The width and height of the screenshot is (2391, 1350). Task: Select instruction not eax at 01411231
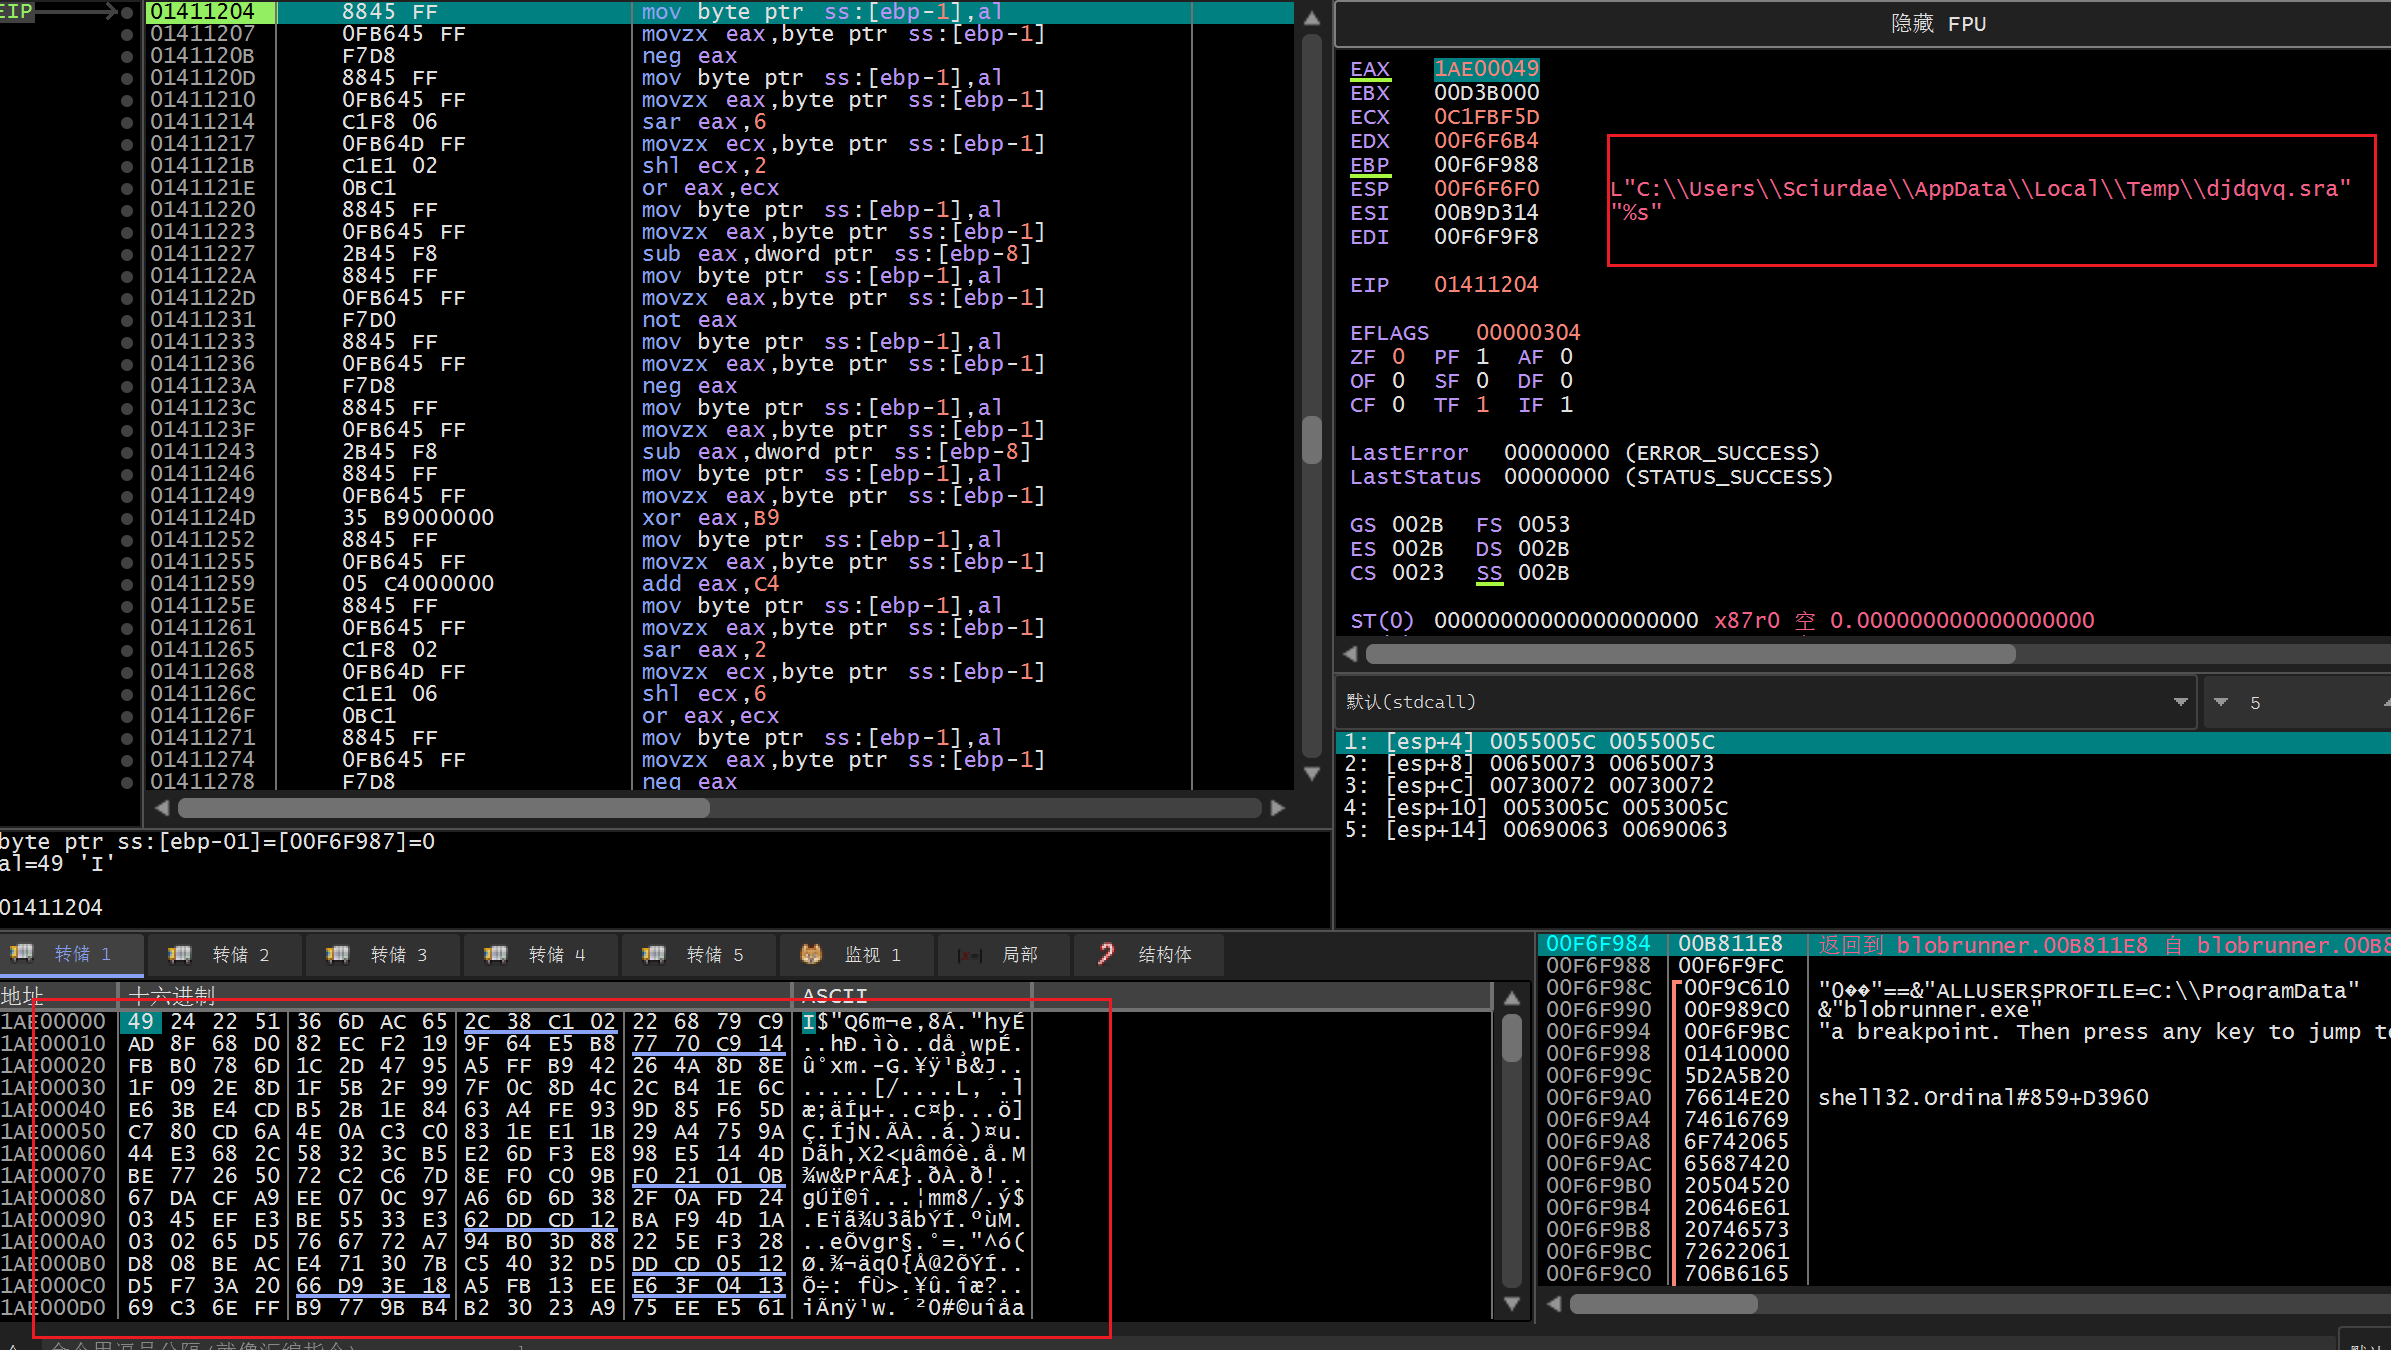point(689,320)
